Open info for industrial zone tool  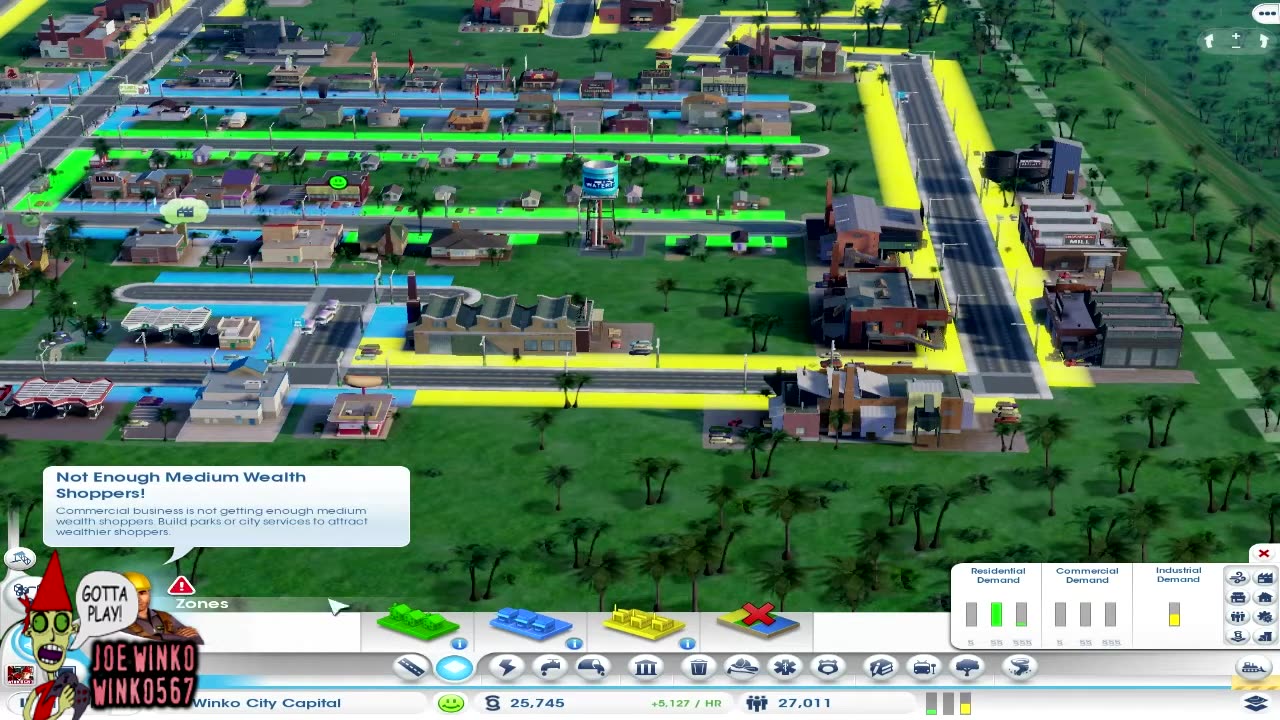pos(687,644)
